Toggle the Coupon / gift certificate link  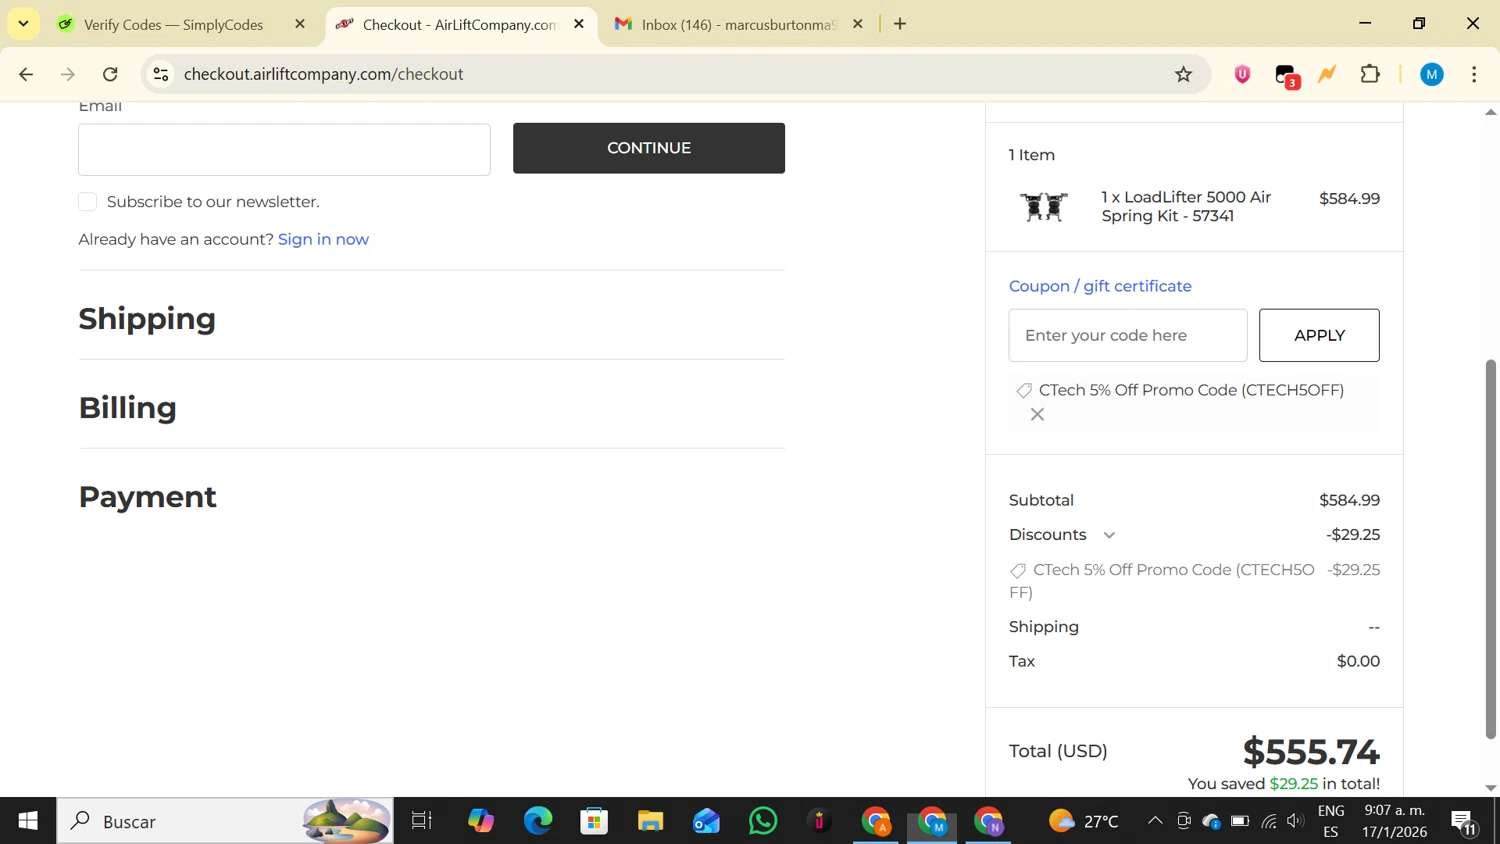click(x=1100, y=286)
